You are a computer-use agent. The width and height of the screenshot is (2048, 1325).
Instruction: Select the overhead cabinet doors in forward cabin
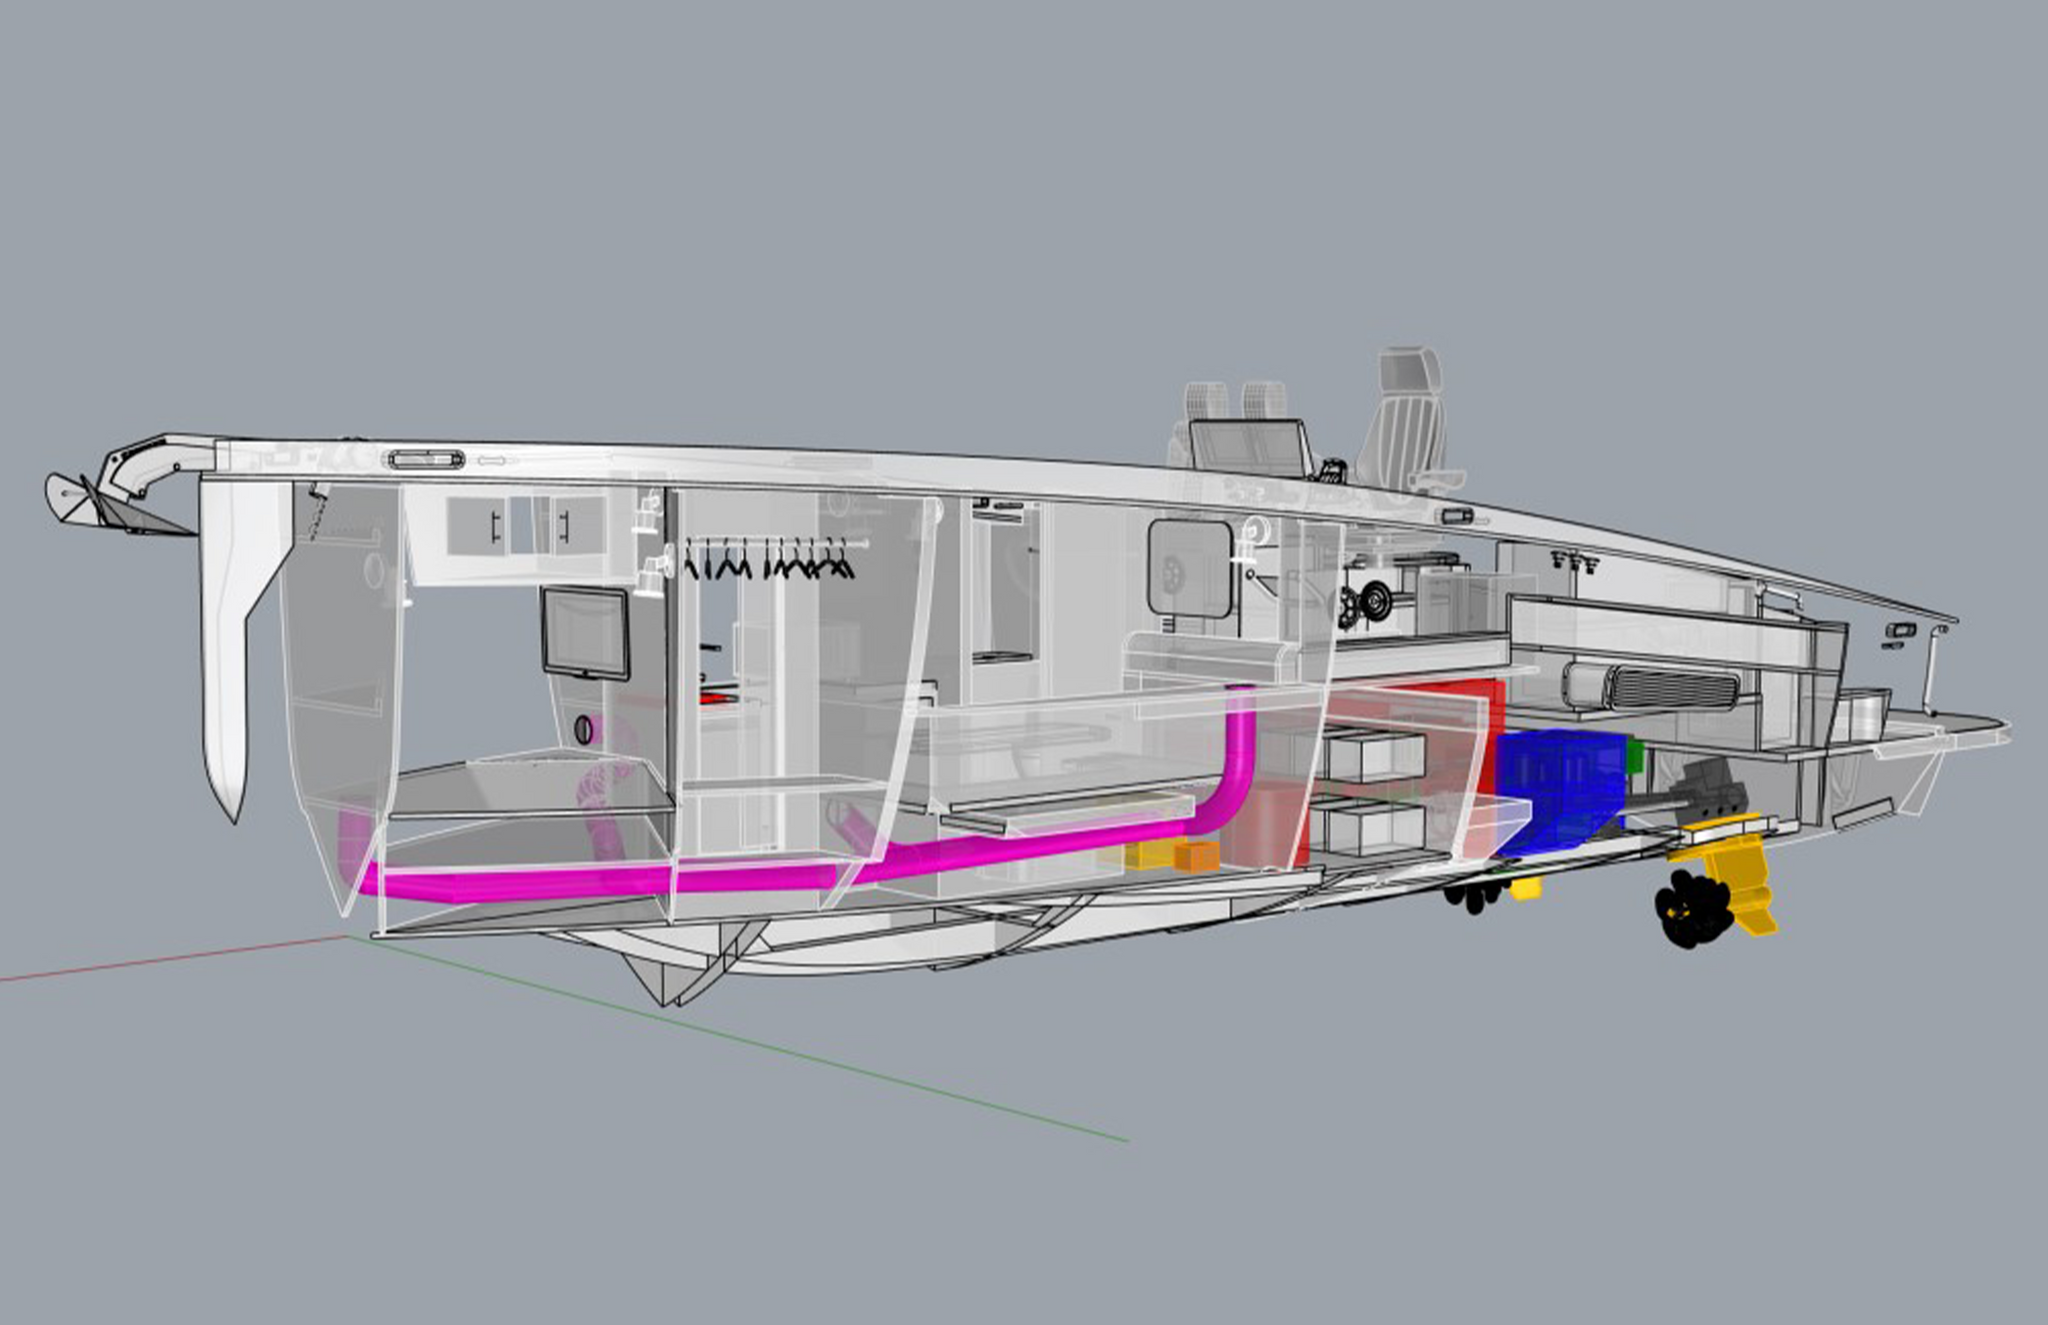tap(526, 525)
